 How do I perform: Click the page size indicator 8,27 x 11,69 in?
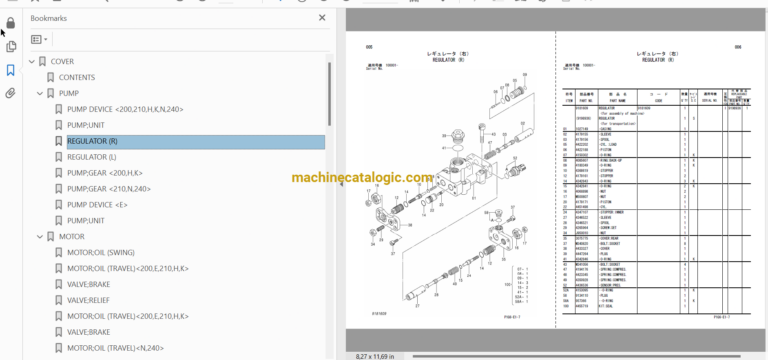[375, 357]
